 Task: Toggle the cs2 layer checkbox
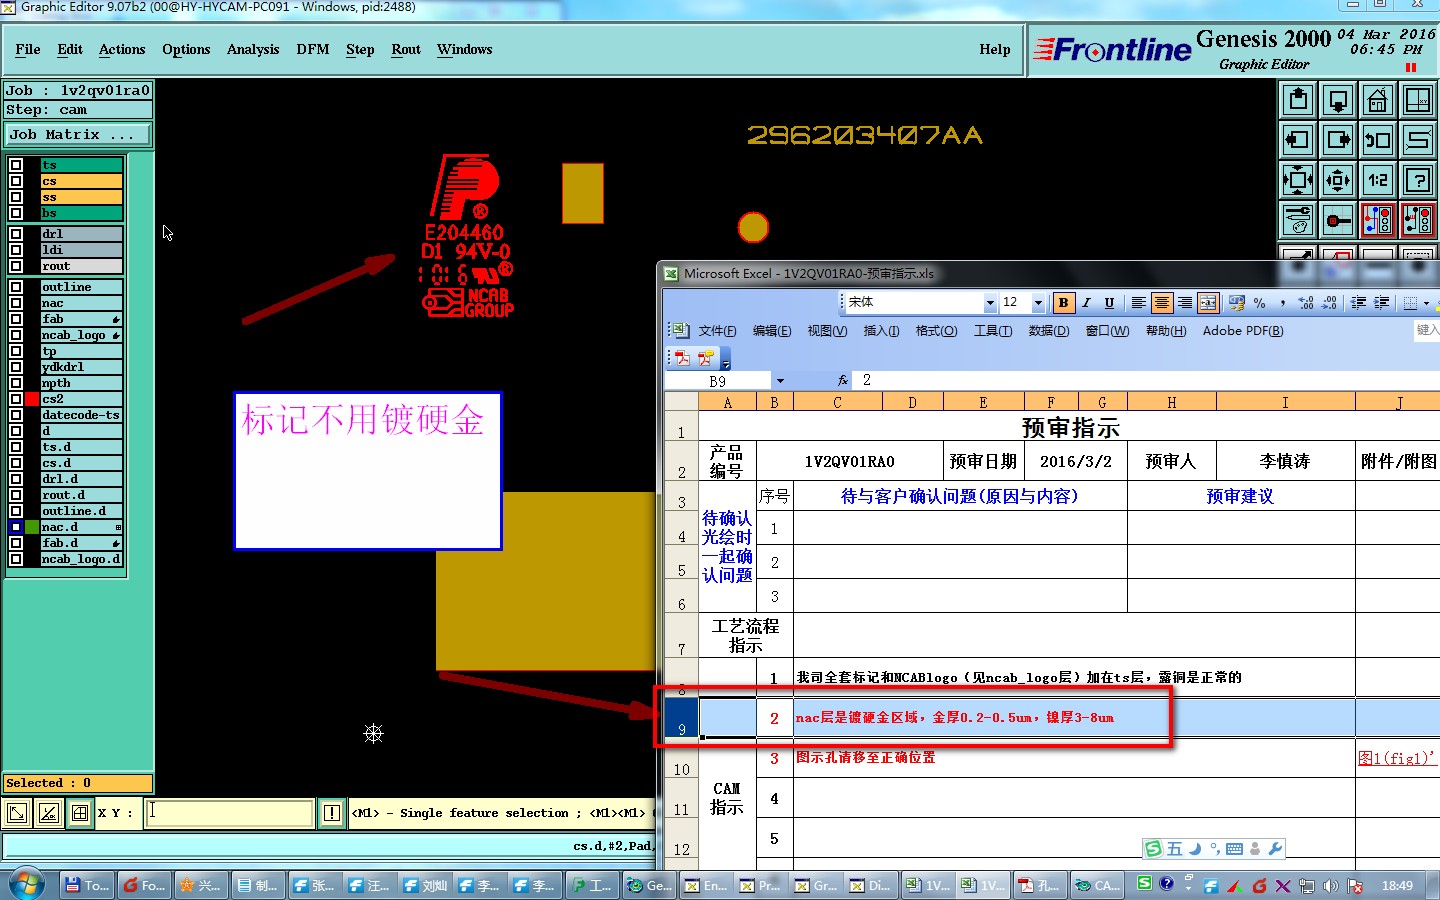click(x=16, y=399)
